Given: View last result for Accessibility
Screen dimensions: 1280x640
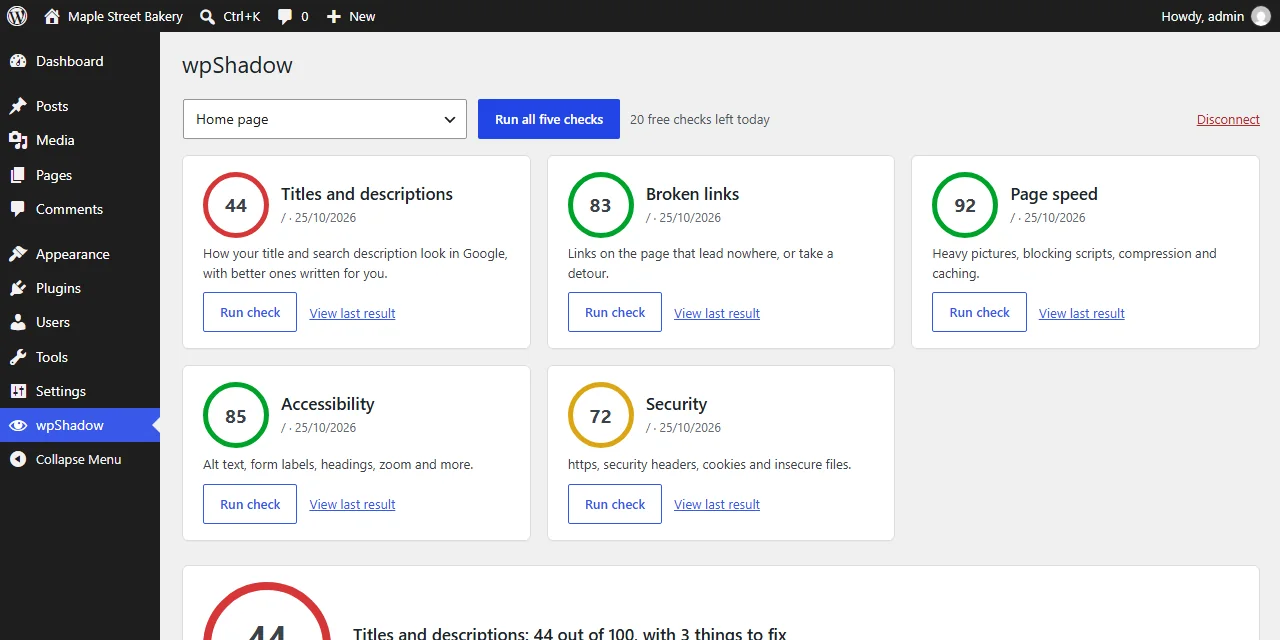Looking at the screenshot, I should [352, 504].
